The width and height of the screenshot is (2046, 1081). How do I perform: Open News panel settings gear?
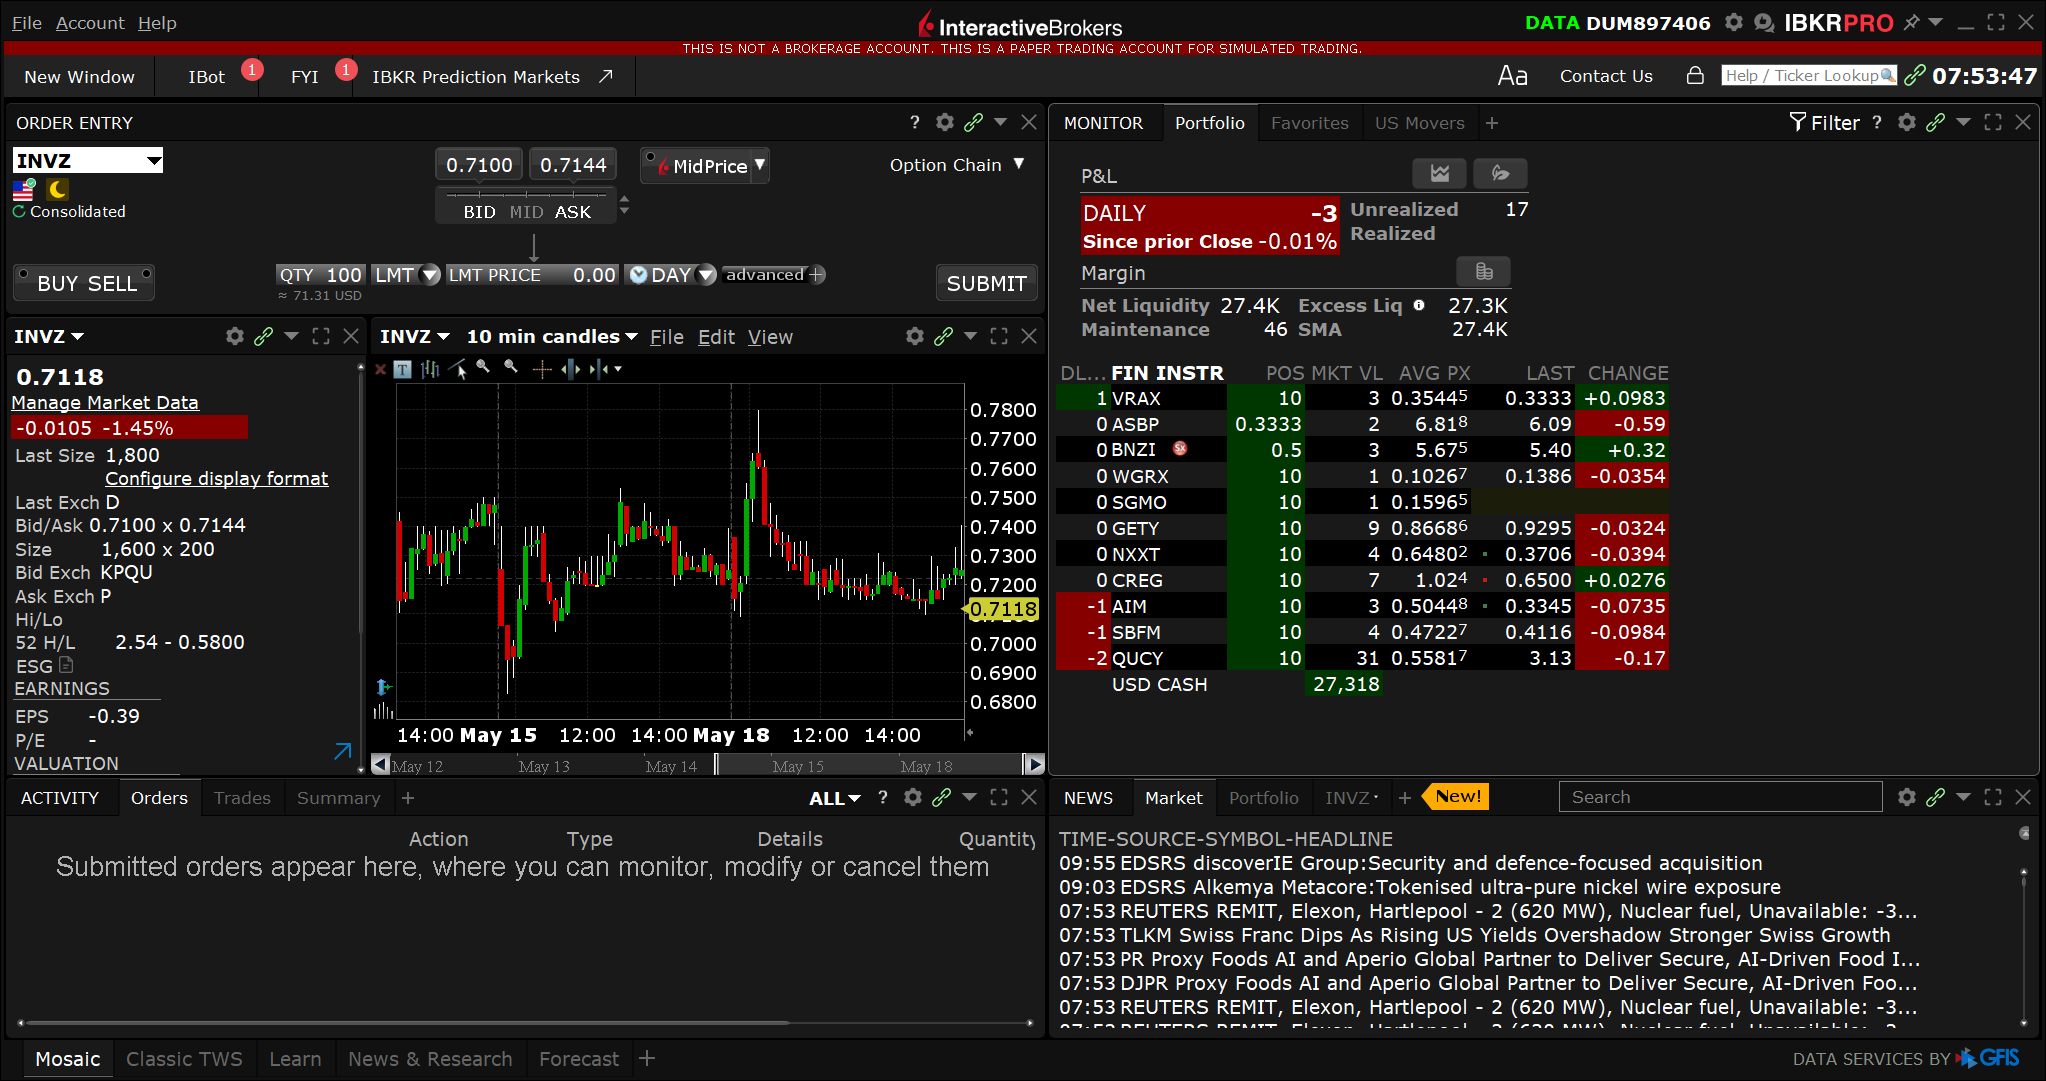pos(1907,797)
